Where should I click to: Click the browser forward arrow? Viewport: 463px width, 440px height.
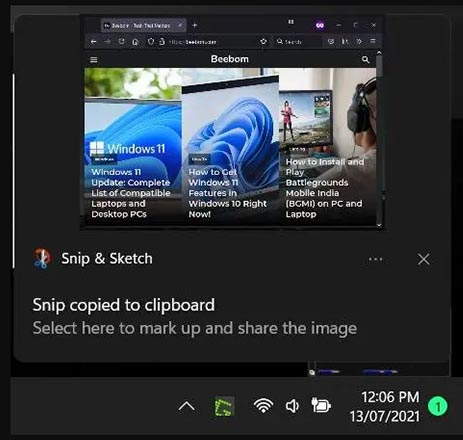point(107,42)
